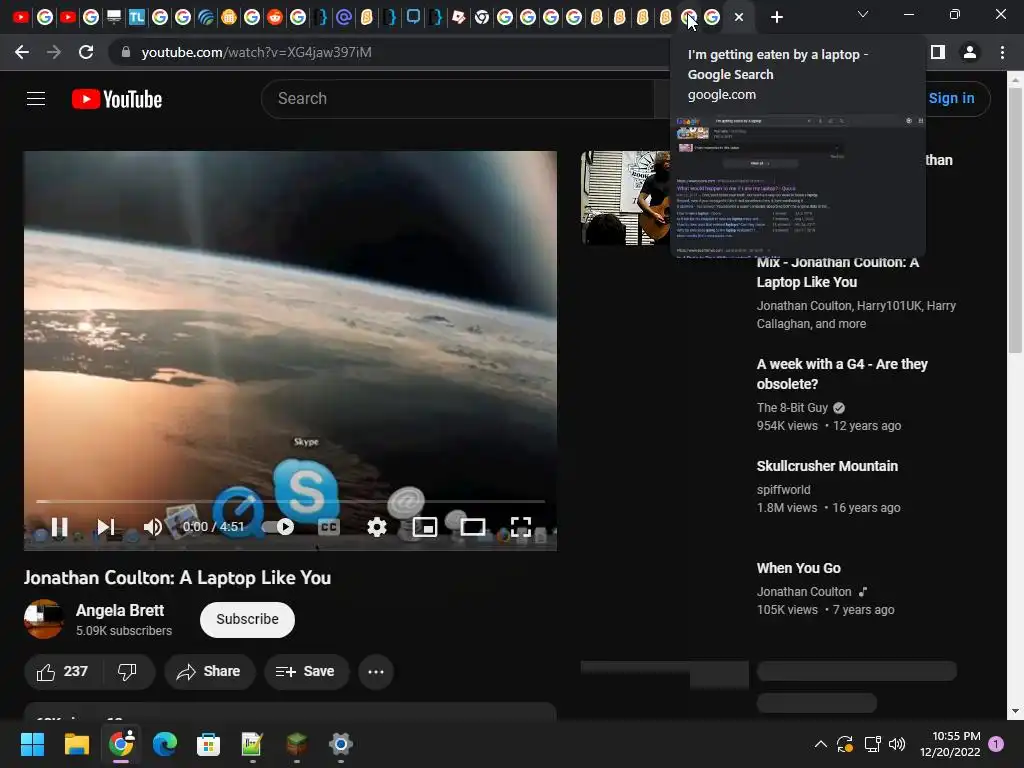Open Angela Brett's channel avatar

(x=44, y=618)
